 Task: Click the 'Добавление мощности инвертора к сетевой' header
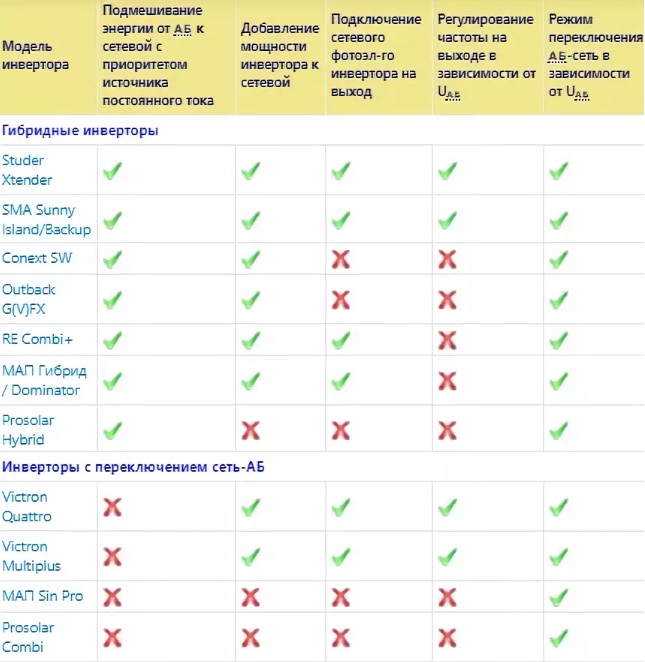279,56
